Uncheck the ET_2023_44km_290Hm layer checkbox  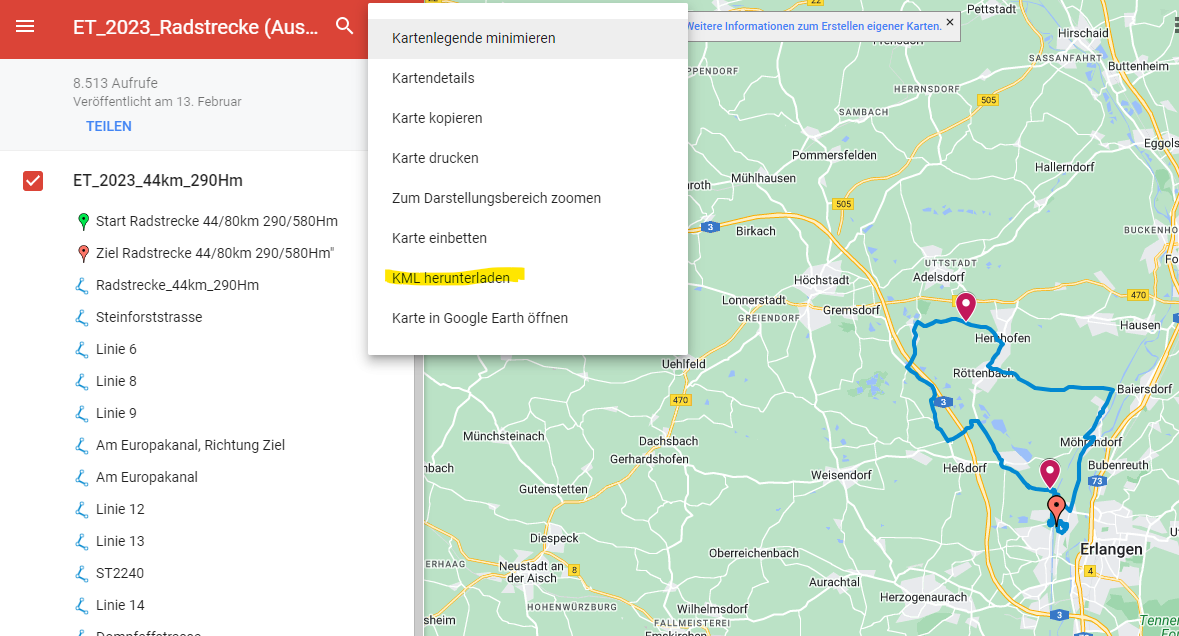click(33, 181)
